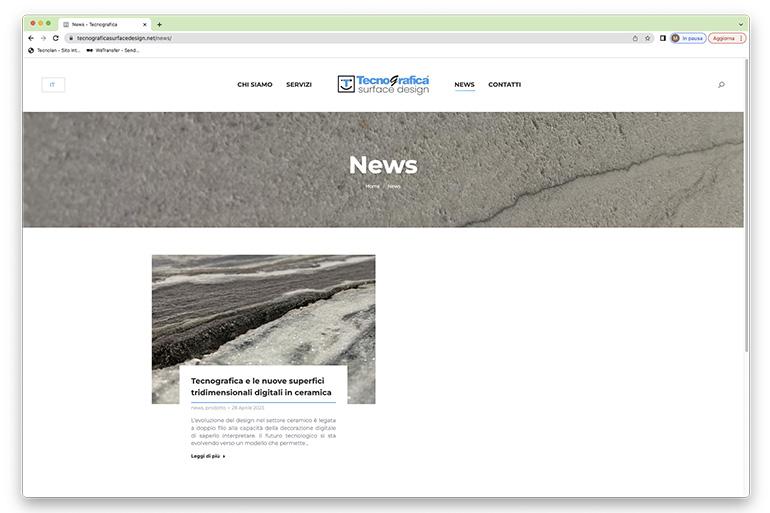Bookmark this page with the star icon

click(647, 38)
